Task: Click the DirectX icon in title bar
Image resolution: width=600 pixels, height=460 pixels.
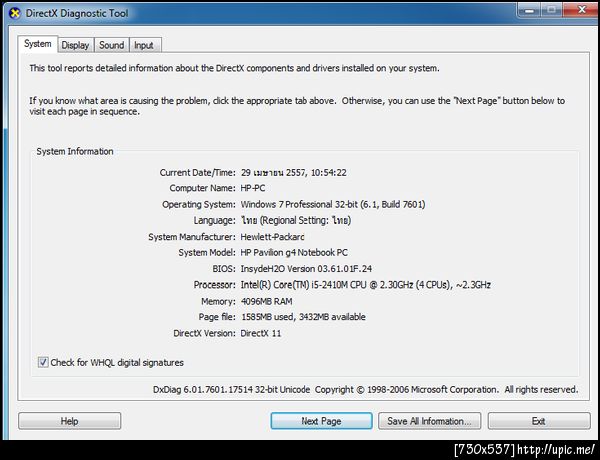Action: pyautogui.click(x=15, y=13)
